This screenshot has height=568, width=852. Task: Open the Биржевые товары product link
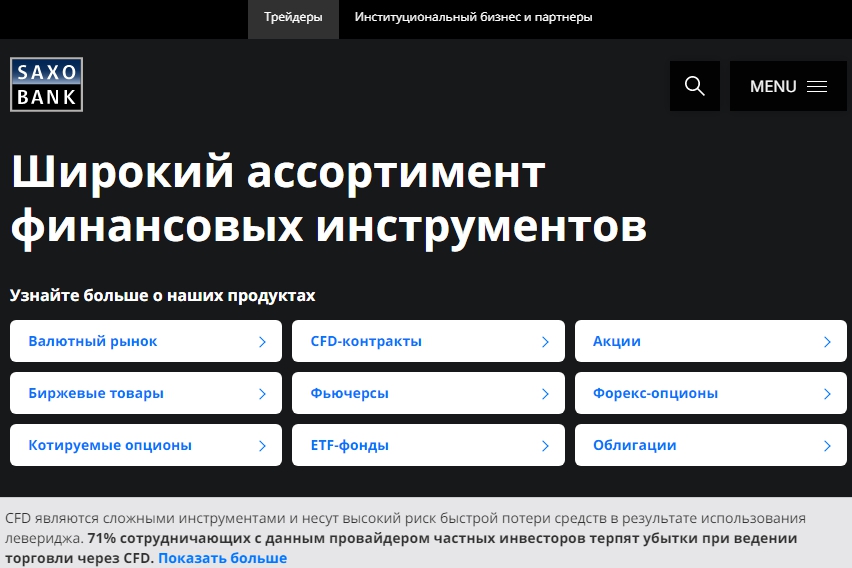[x=146, y=393]
